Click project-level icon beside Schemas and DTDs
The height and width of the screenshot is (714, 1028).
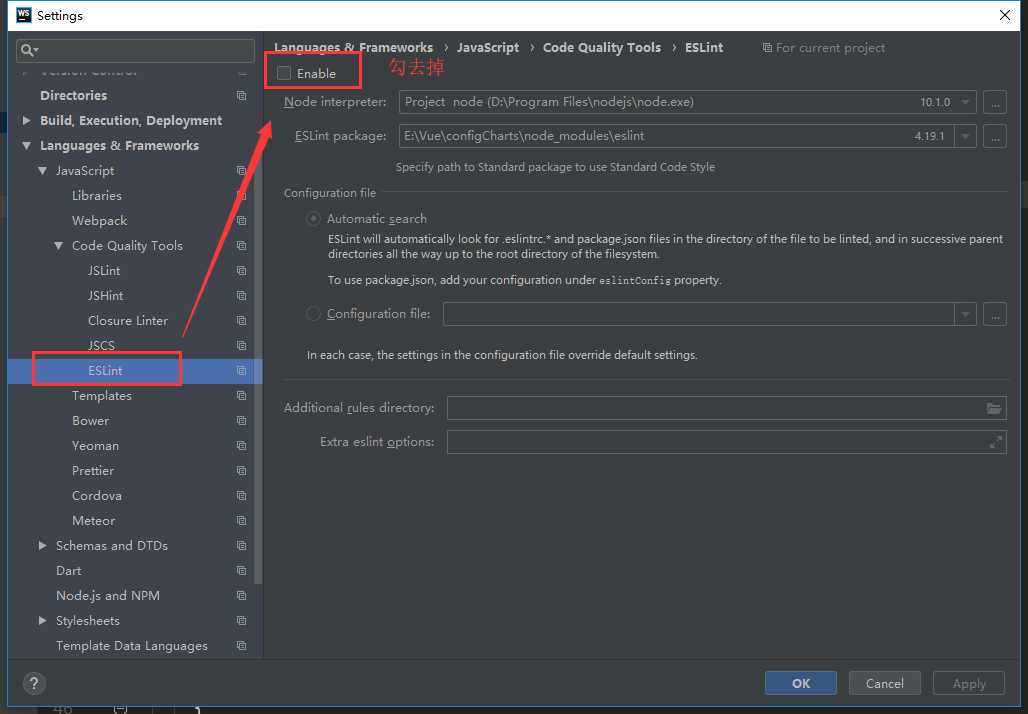coord(241,545)
